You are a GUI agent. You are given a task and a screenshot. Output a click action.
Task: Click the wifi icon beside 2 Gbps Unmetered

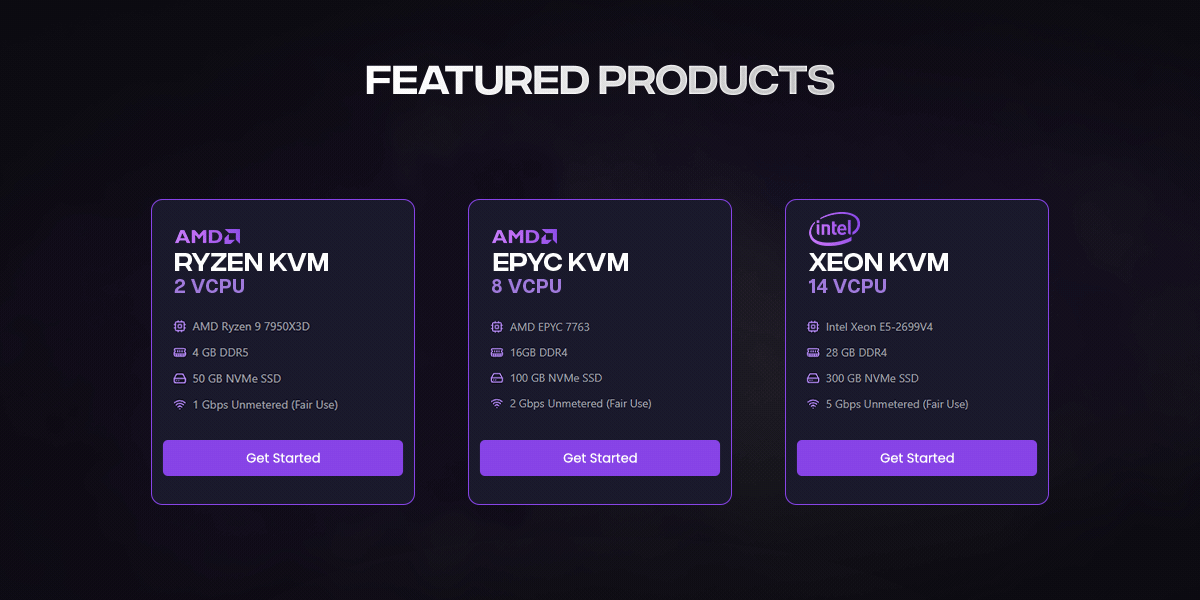click(x=497, y=404)
